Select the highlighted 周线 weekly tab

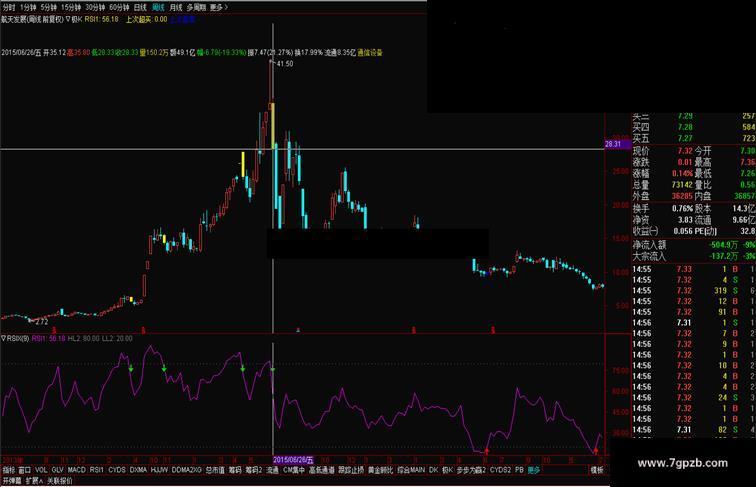pos(158,7)
